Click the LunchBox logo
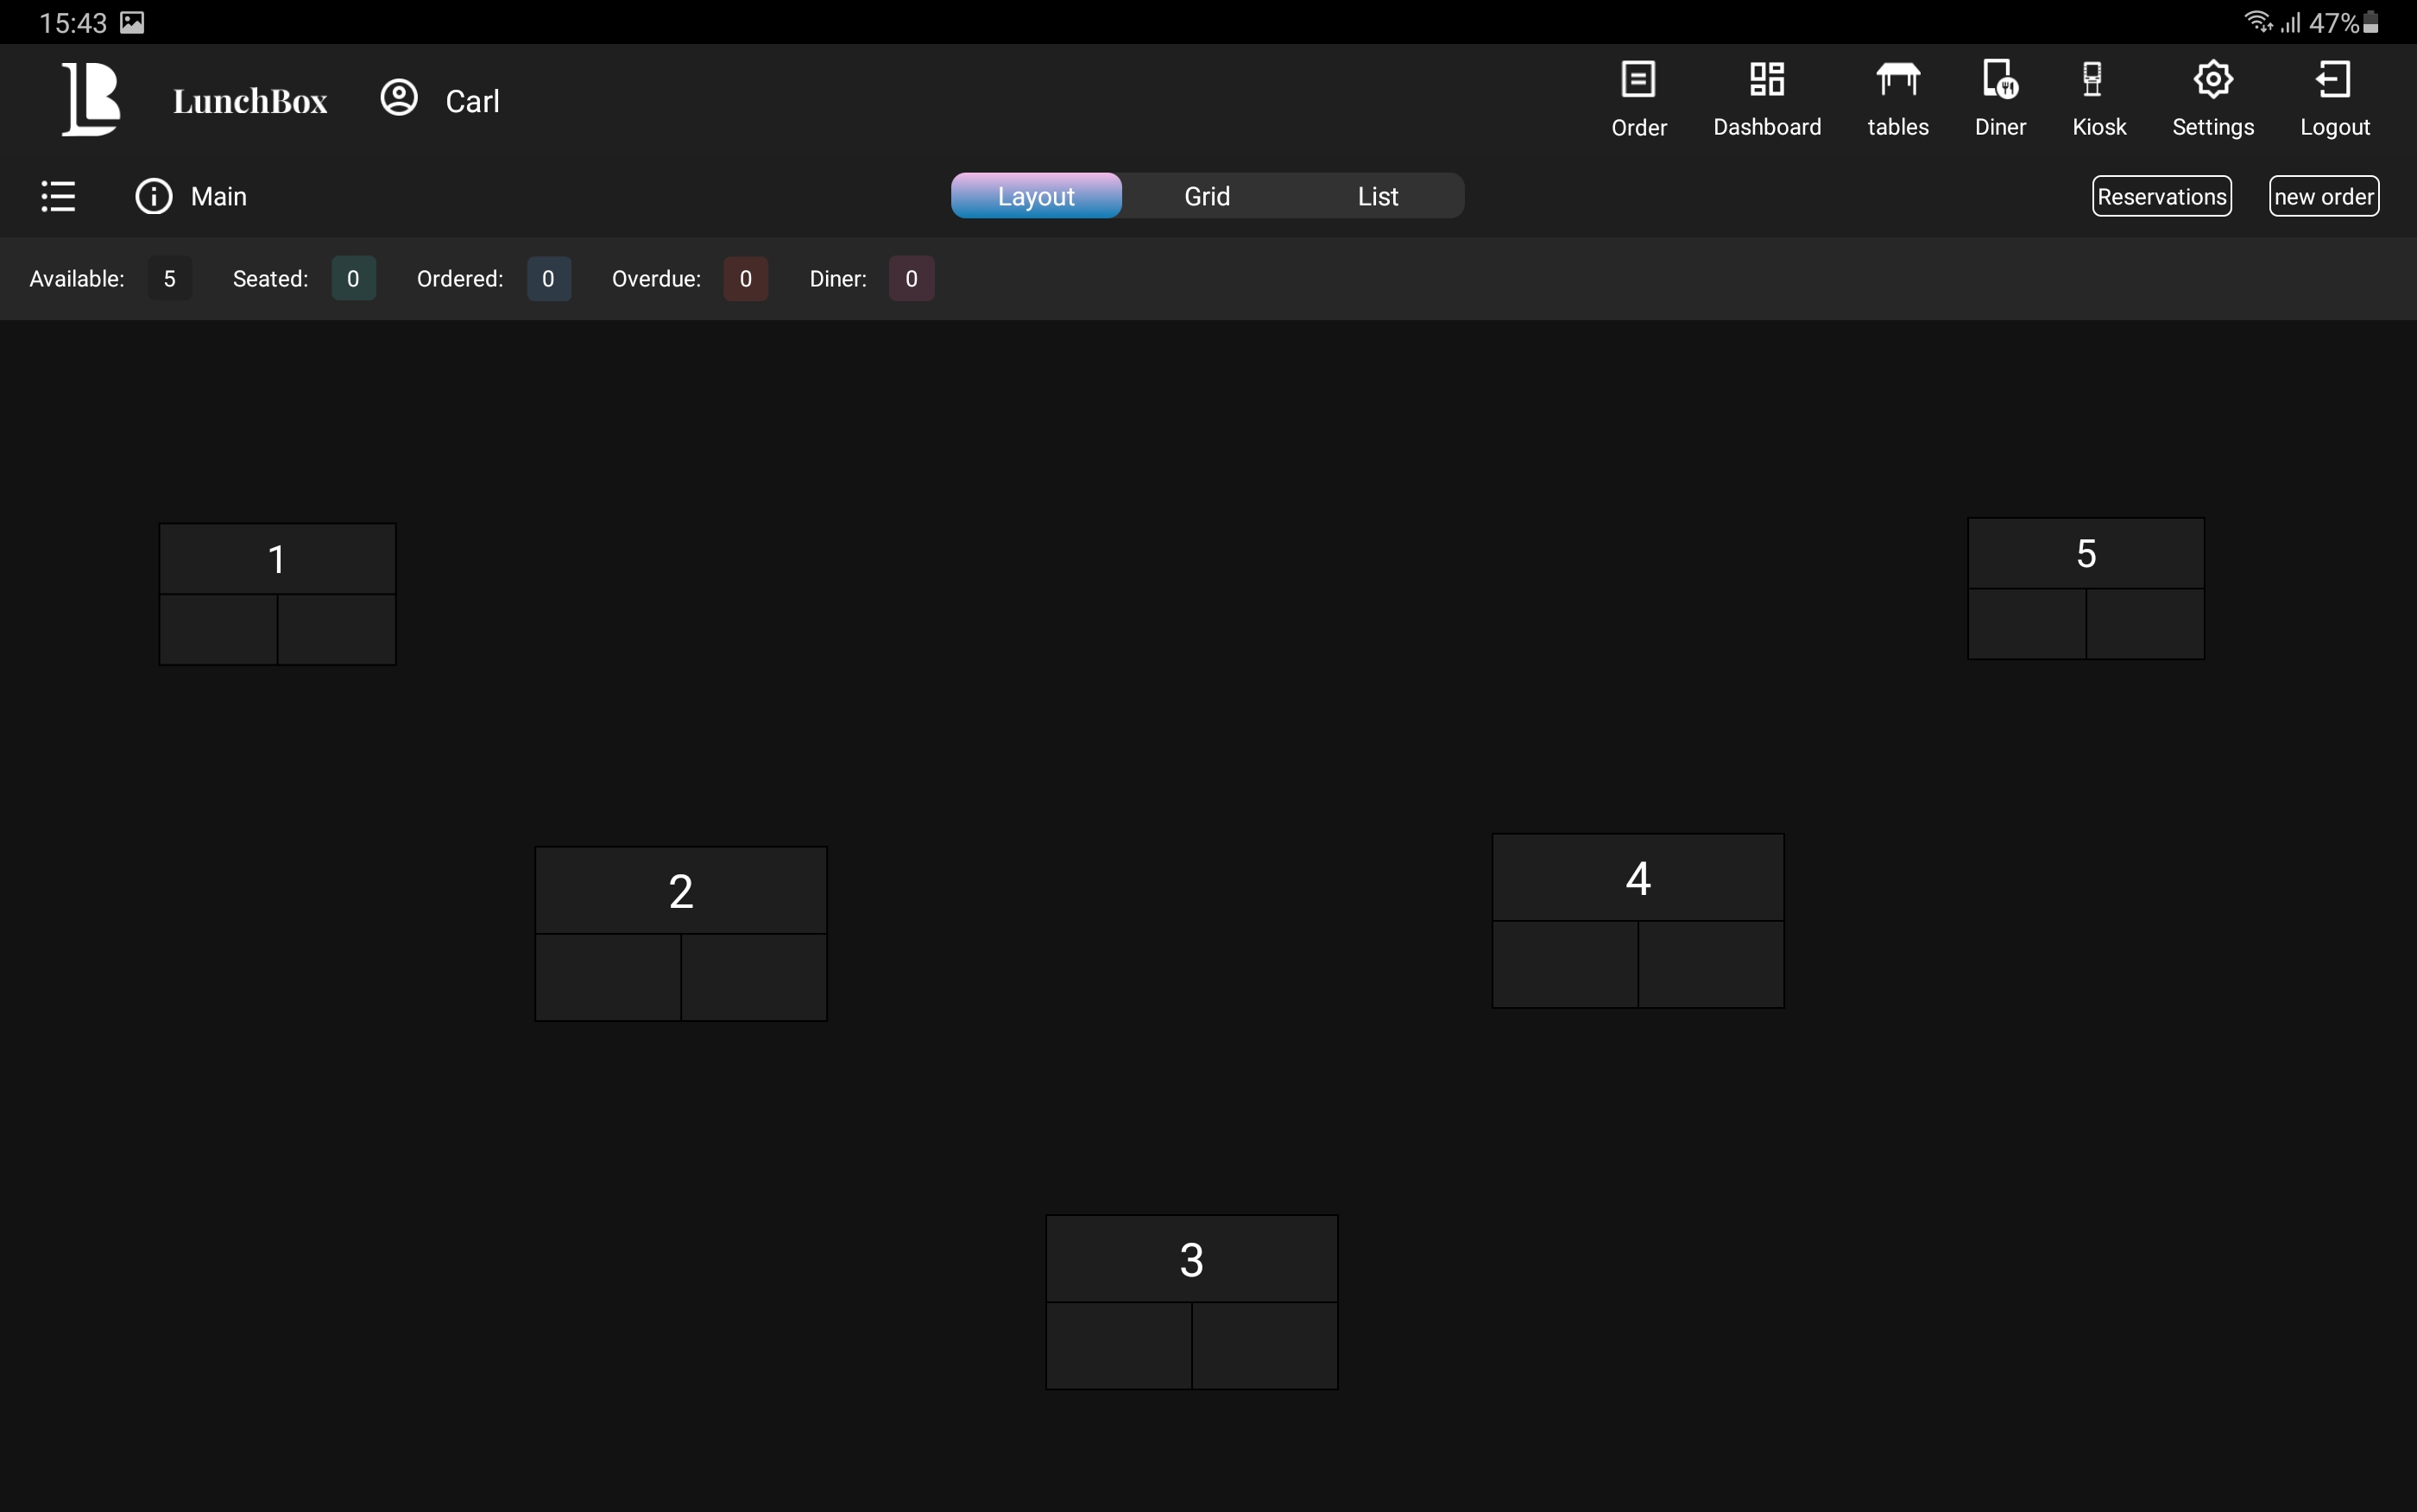This screenshot has height=1512, width=2417. pos(92,98)
